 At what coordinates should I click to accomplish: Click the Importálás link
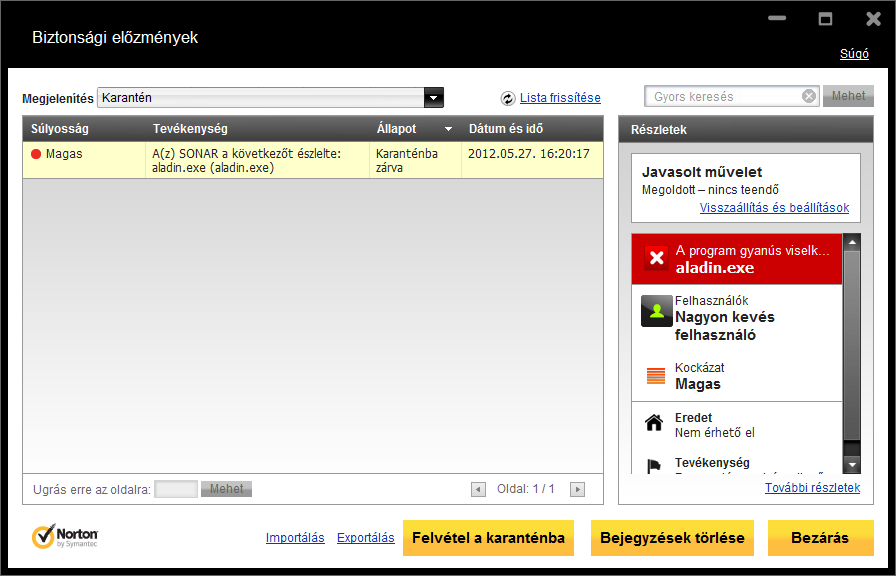pyautogui.click(x=295, y=538)
